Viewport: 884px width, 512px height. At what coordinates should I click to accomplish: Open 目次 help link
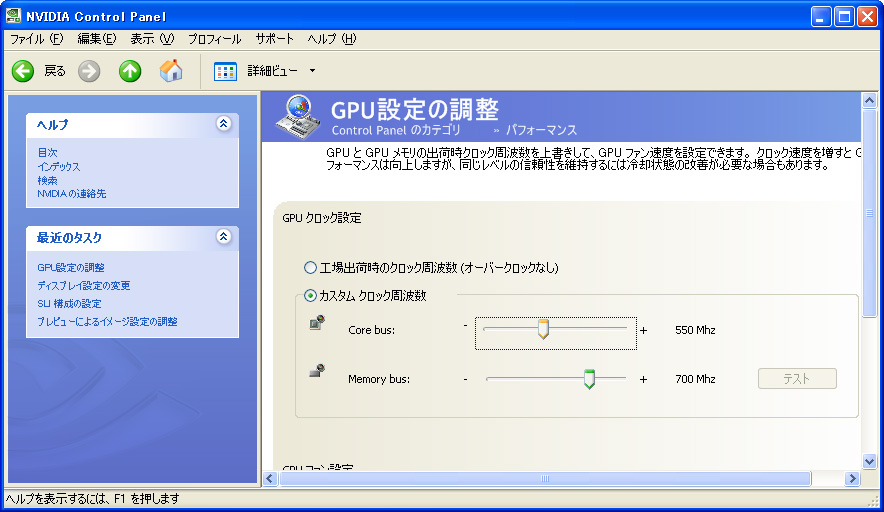pos(47,152)
